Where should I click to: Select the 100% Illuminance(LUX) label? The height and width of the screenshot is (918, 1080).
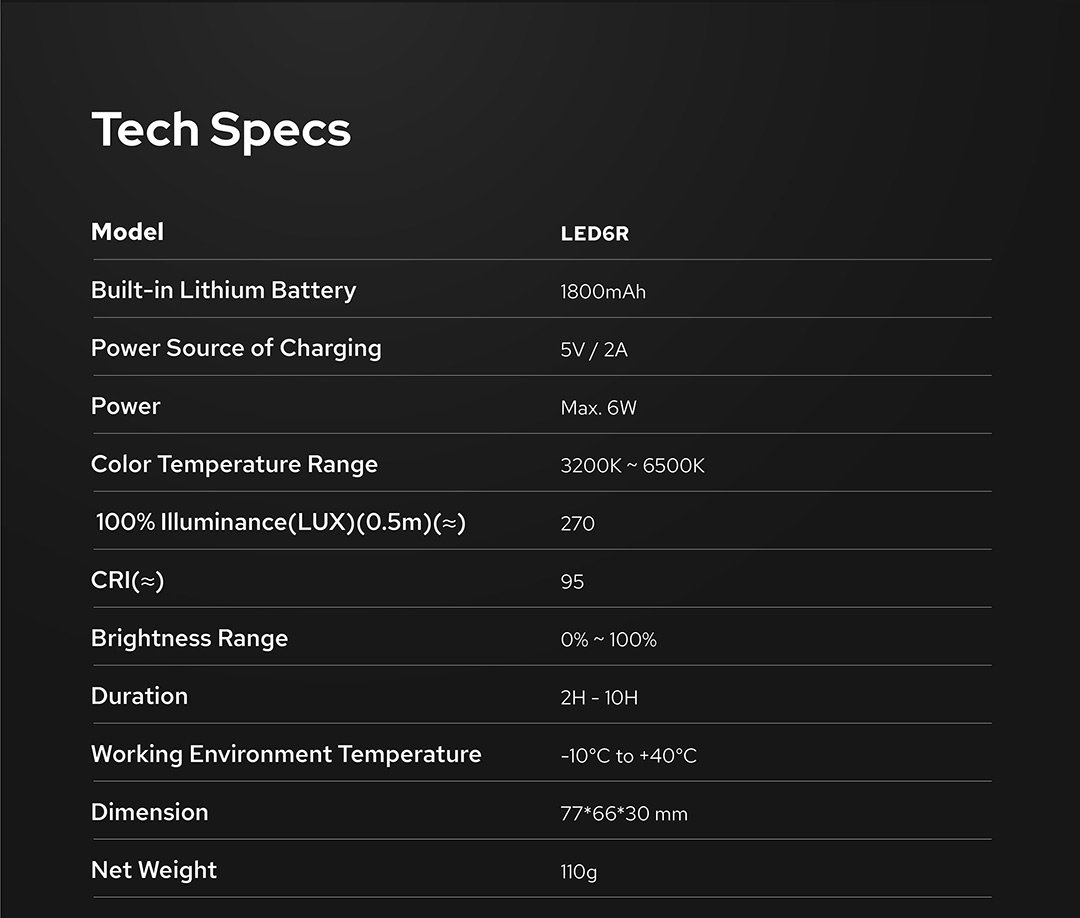click(281, 522)
